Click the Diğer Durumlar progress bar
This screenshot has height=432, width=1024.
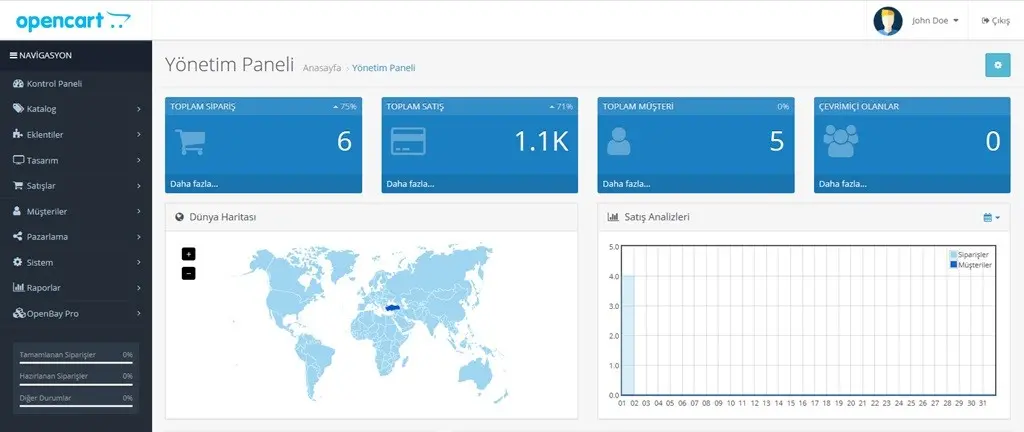pyautogui.click(x=76, y=405)
